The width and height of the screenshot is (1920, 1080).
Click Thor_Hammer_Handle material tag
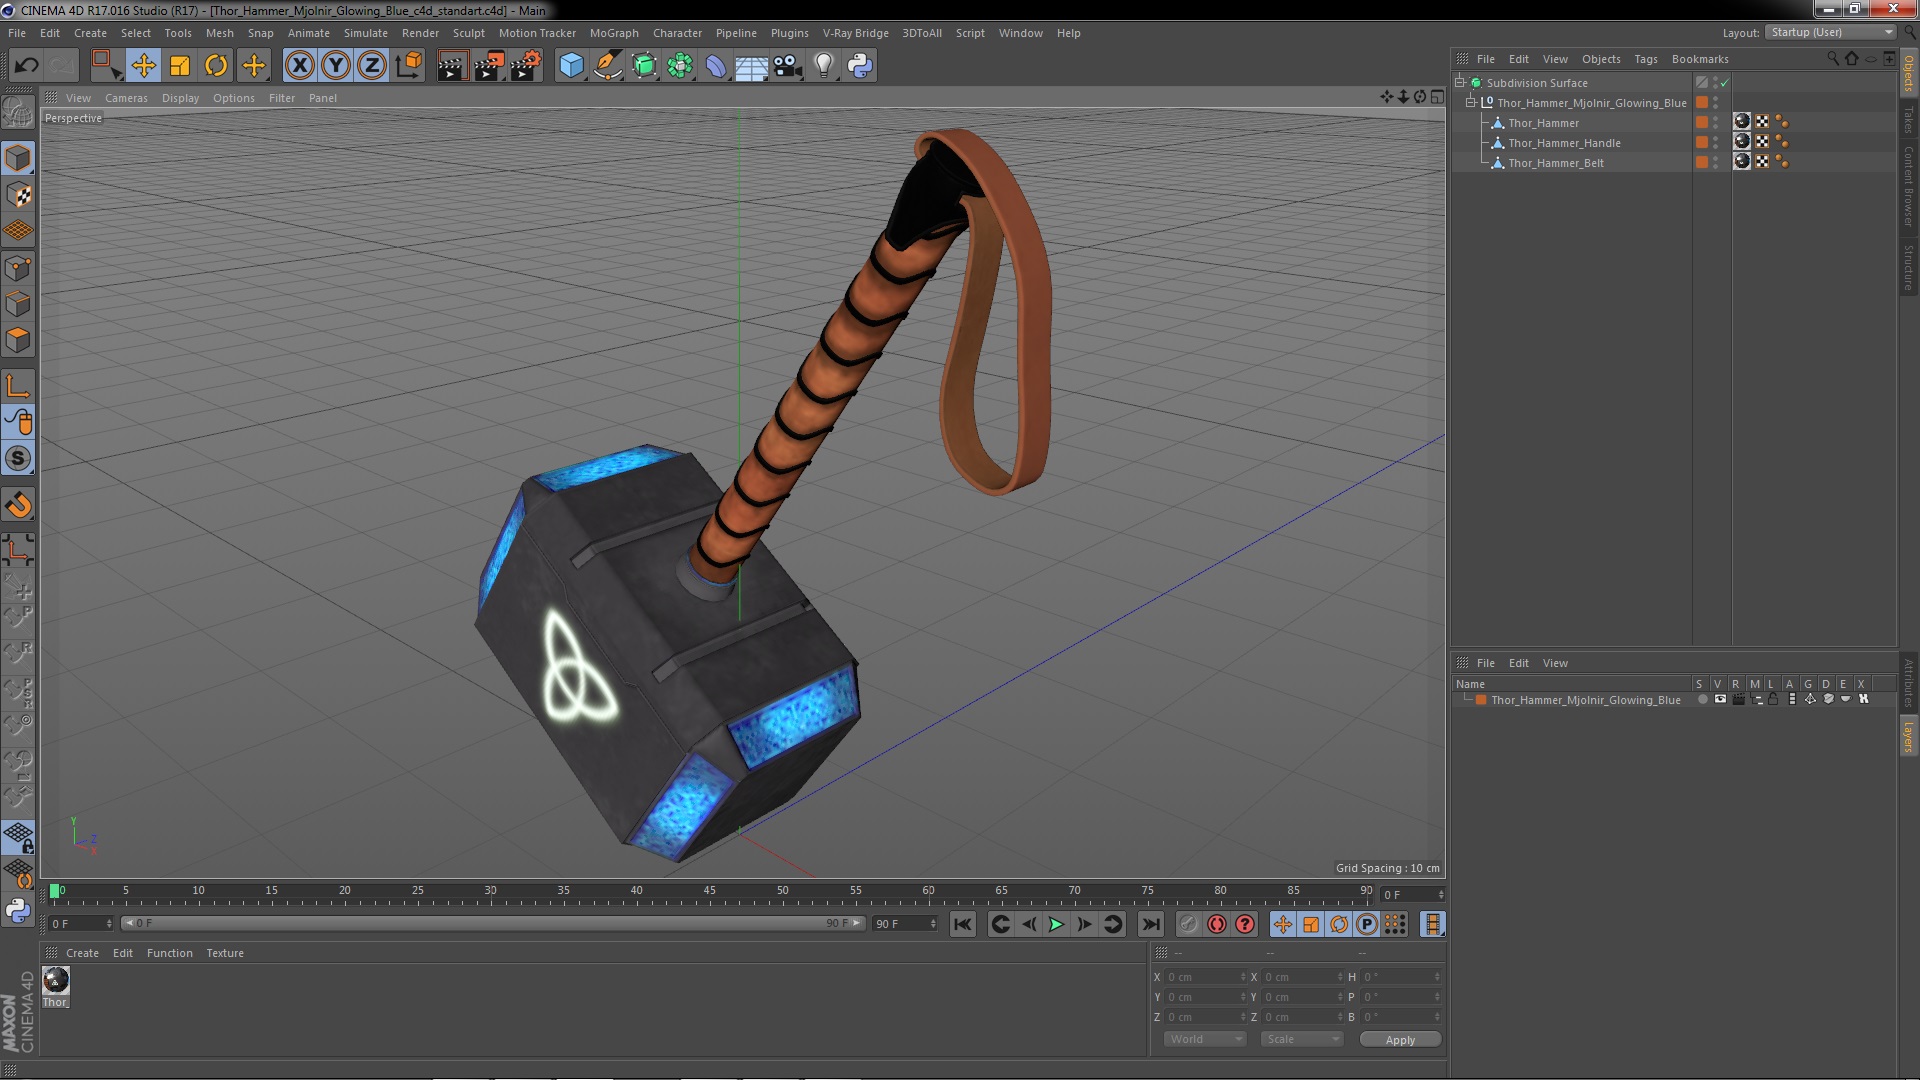tap(1742, 141)
